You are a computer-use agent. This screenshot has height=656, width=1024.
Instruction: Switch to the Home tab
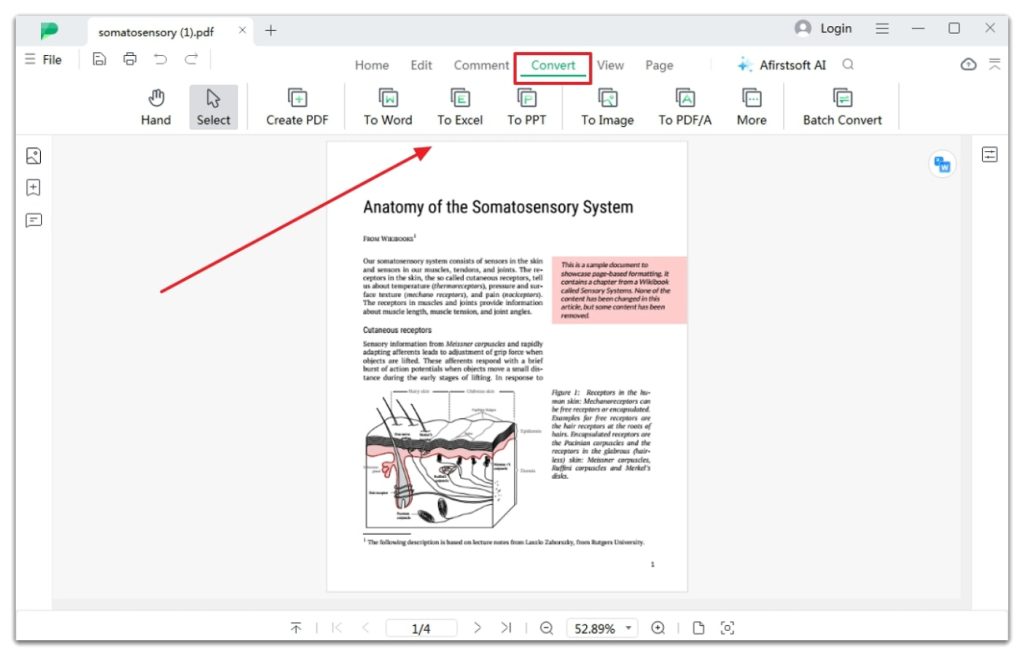(x=372, y=65)
